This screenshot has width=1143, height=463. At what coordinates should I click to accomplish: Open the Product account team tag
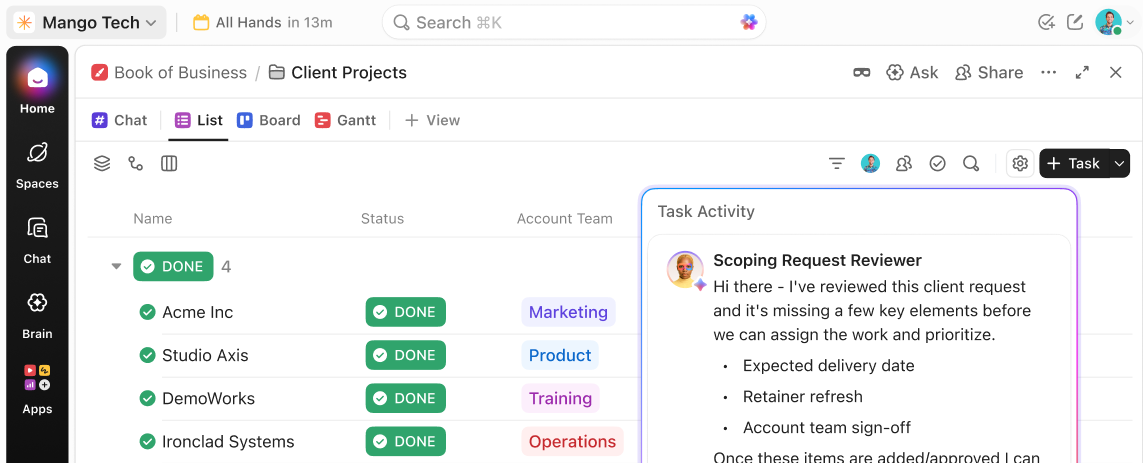coord(560,355)
